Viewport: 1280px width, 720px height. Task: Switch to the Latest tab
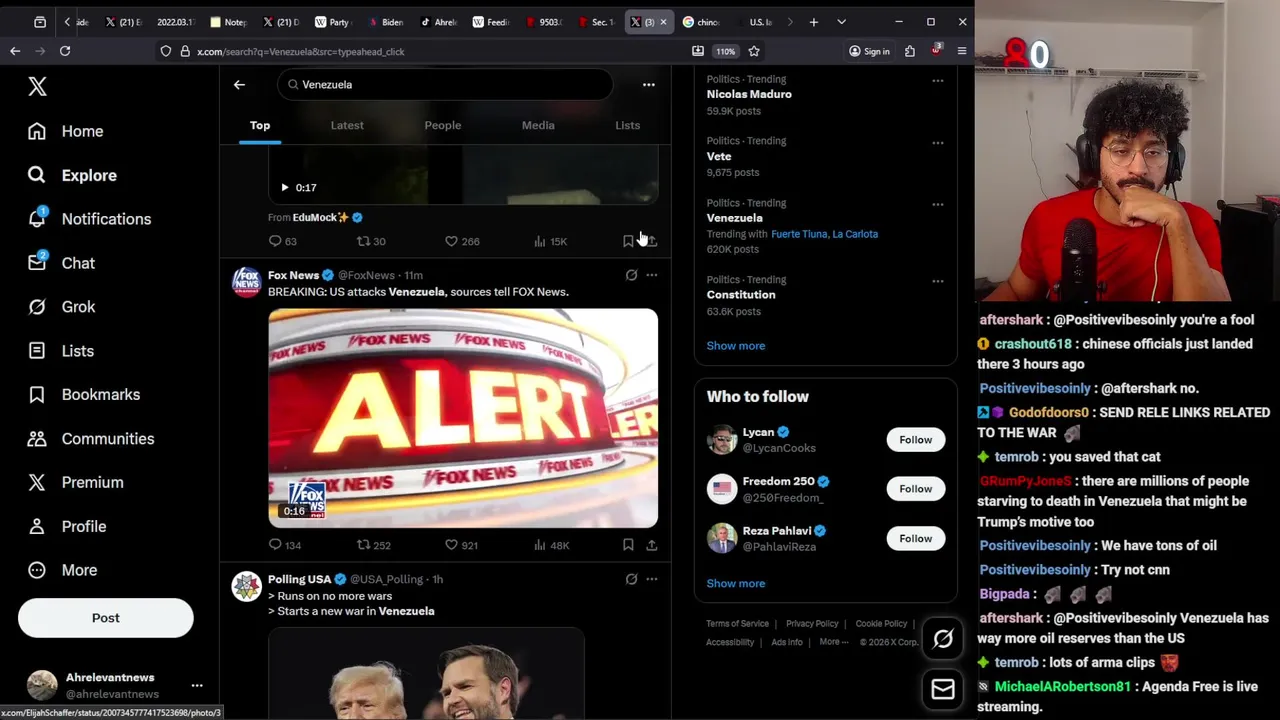click(x=347, y=125)
